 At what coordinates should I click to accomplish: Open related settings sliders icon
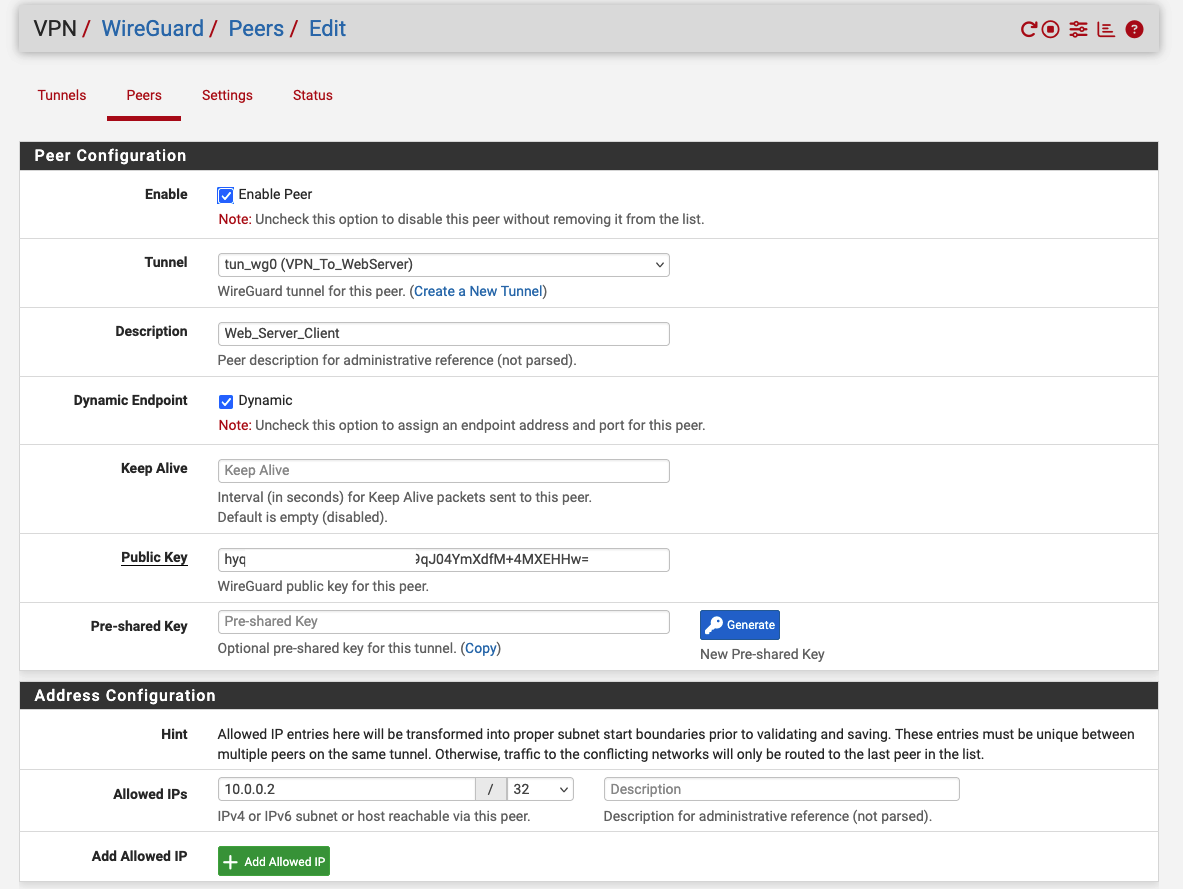pos(1078,29)
